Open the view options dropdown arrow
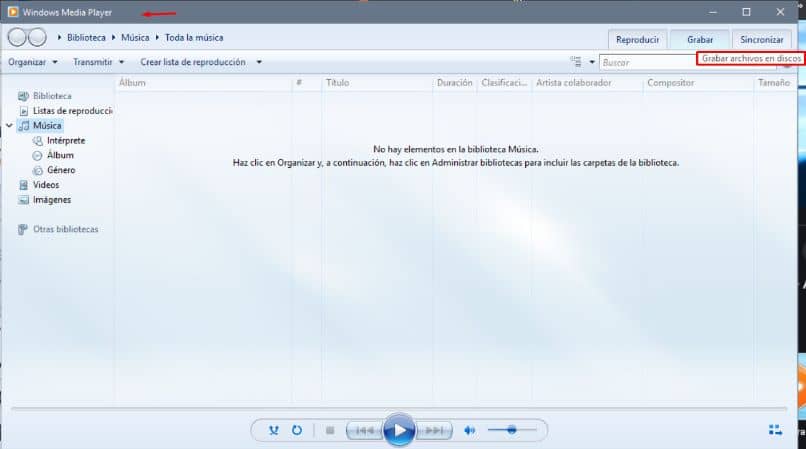Image resolution: width=806 pixels, height=449 pixels. coord(592,62)
